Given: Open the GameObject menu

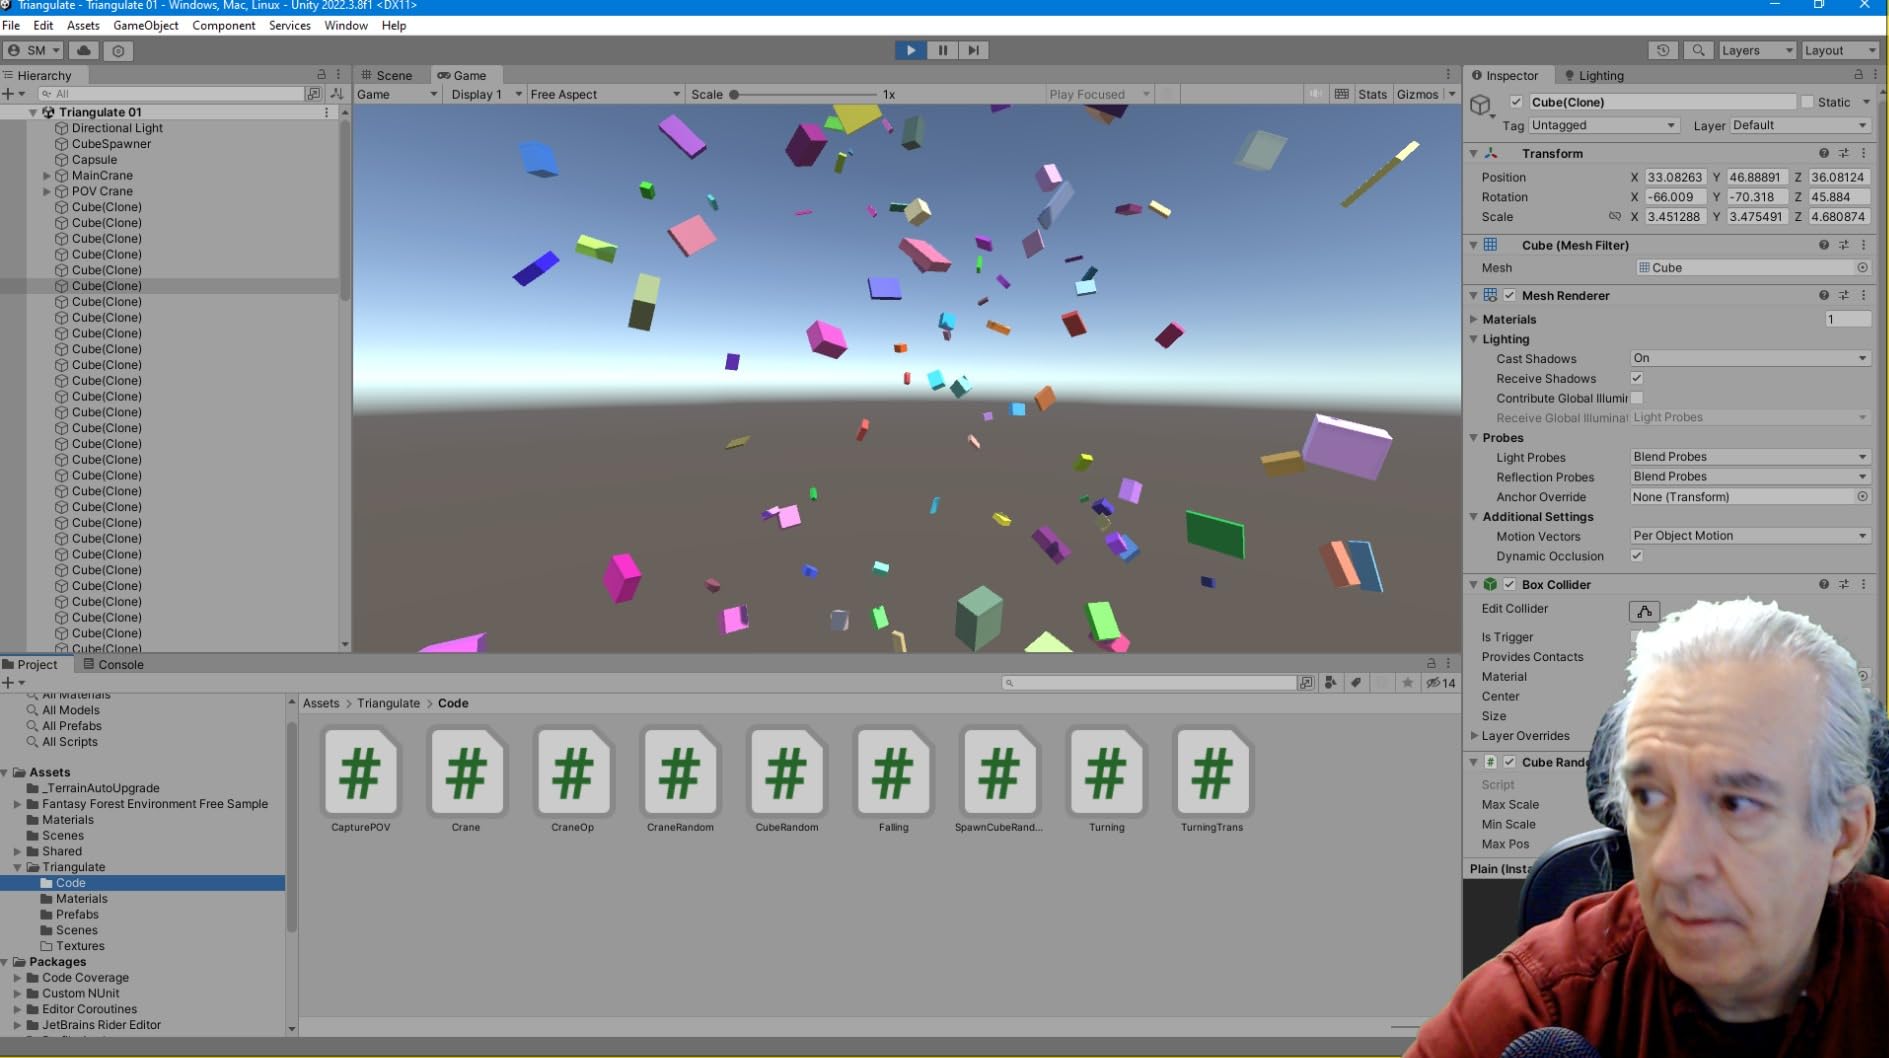Looking at the screenshot, I should click(x=145, y=25).
